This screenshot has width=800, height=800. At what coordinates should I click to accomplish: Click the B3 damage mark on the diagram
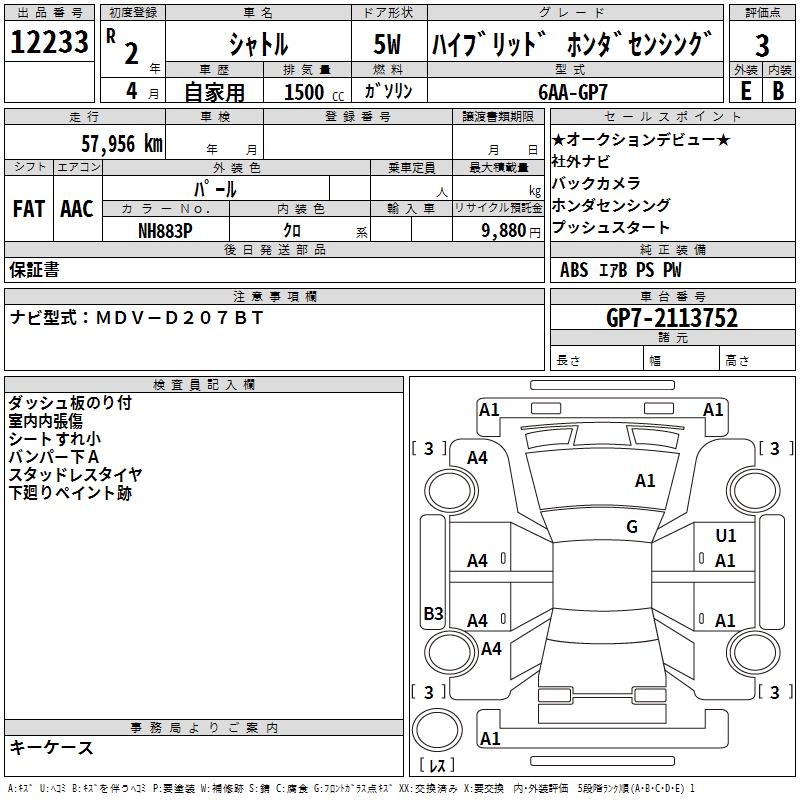[433, 614]
